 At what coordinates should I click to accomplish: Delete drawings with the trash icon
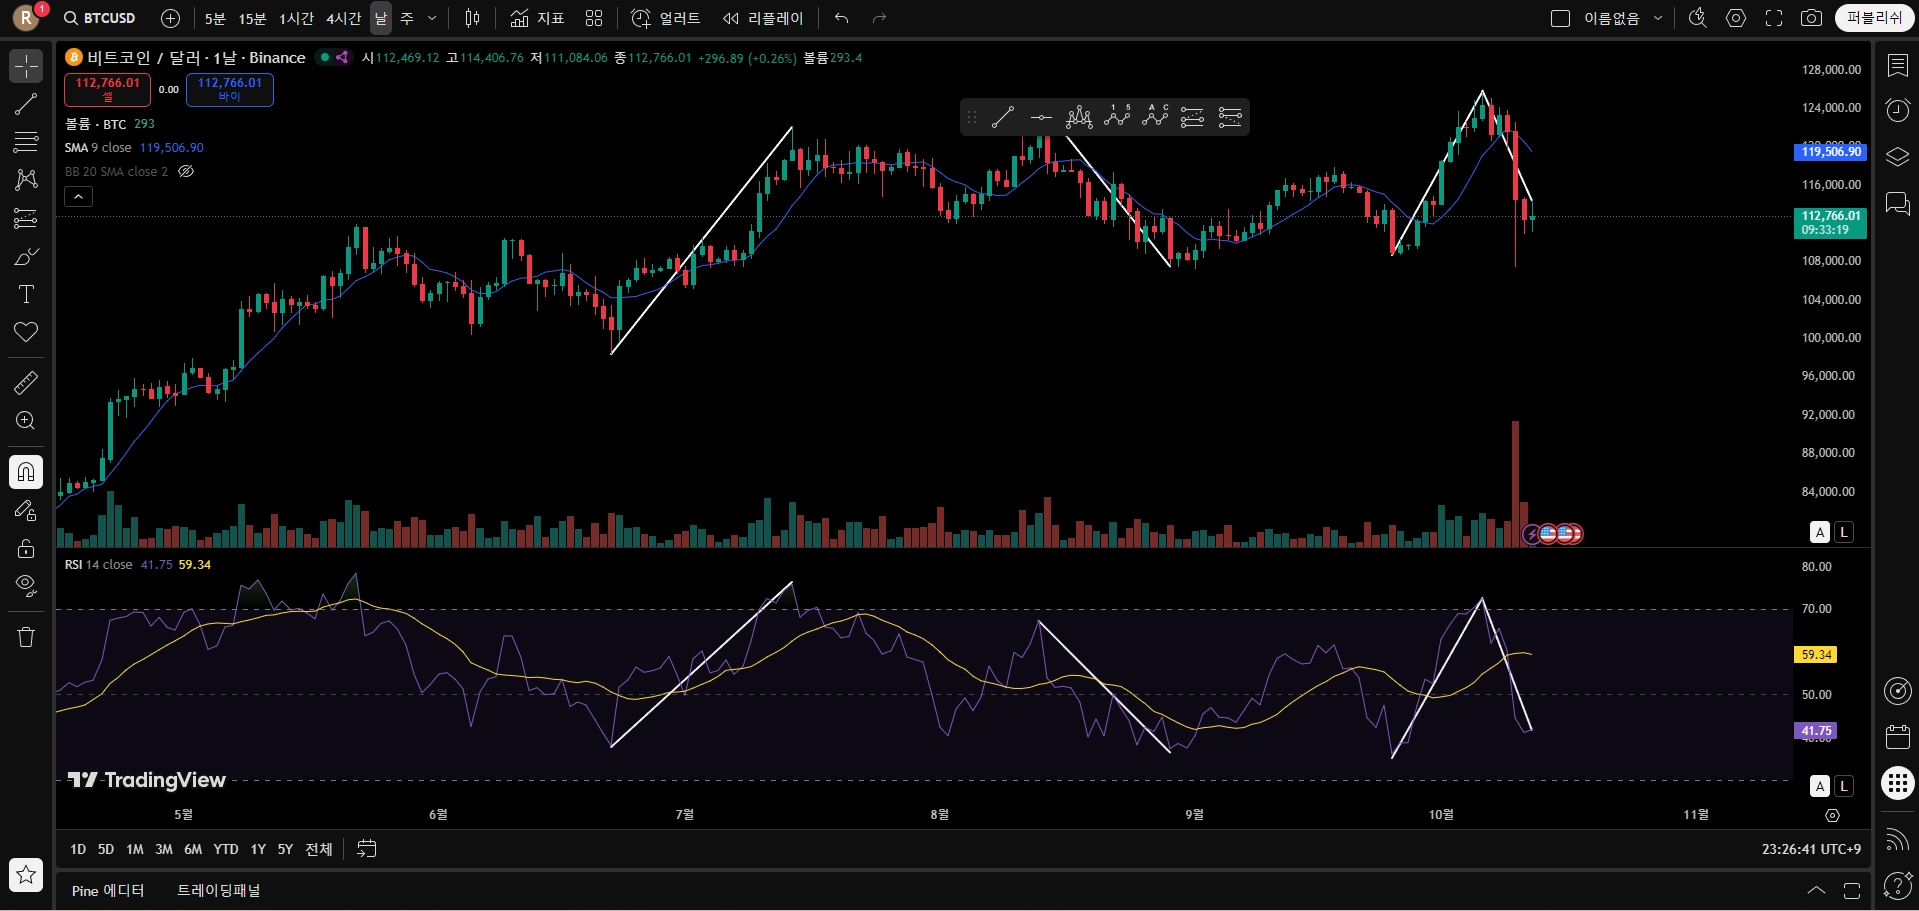coord(26,637)
